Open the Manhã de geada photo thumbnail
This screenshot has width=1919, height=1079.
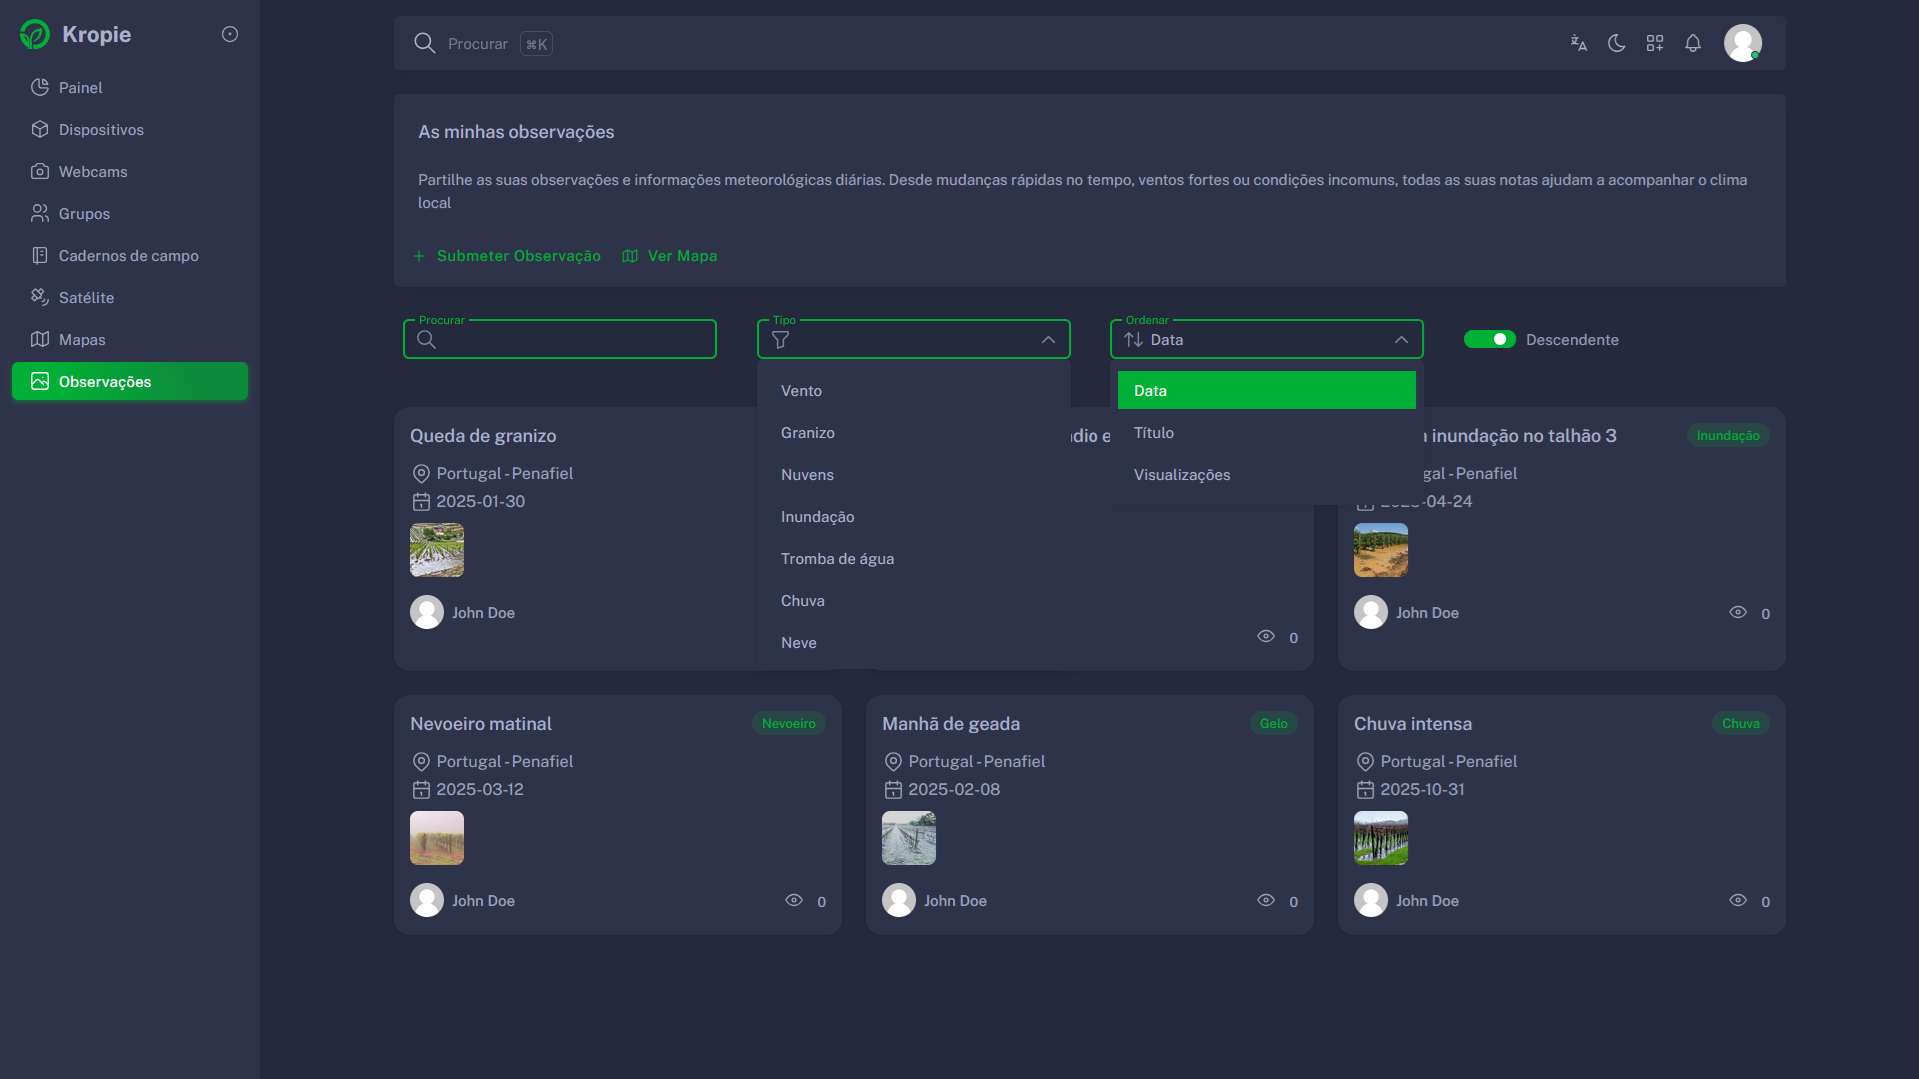pos(908,838)
